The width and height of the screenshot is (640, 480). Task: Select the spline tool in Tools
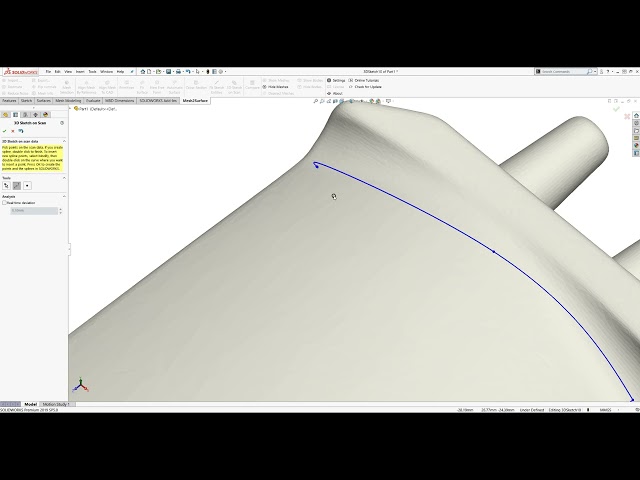pyautogui.click(x=17, y=186)
